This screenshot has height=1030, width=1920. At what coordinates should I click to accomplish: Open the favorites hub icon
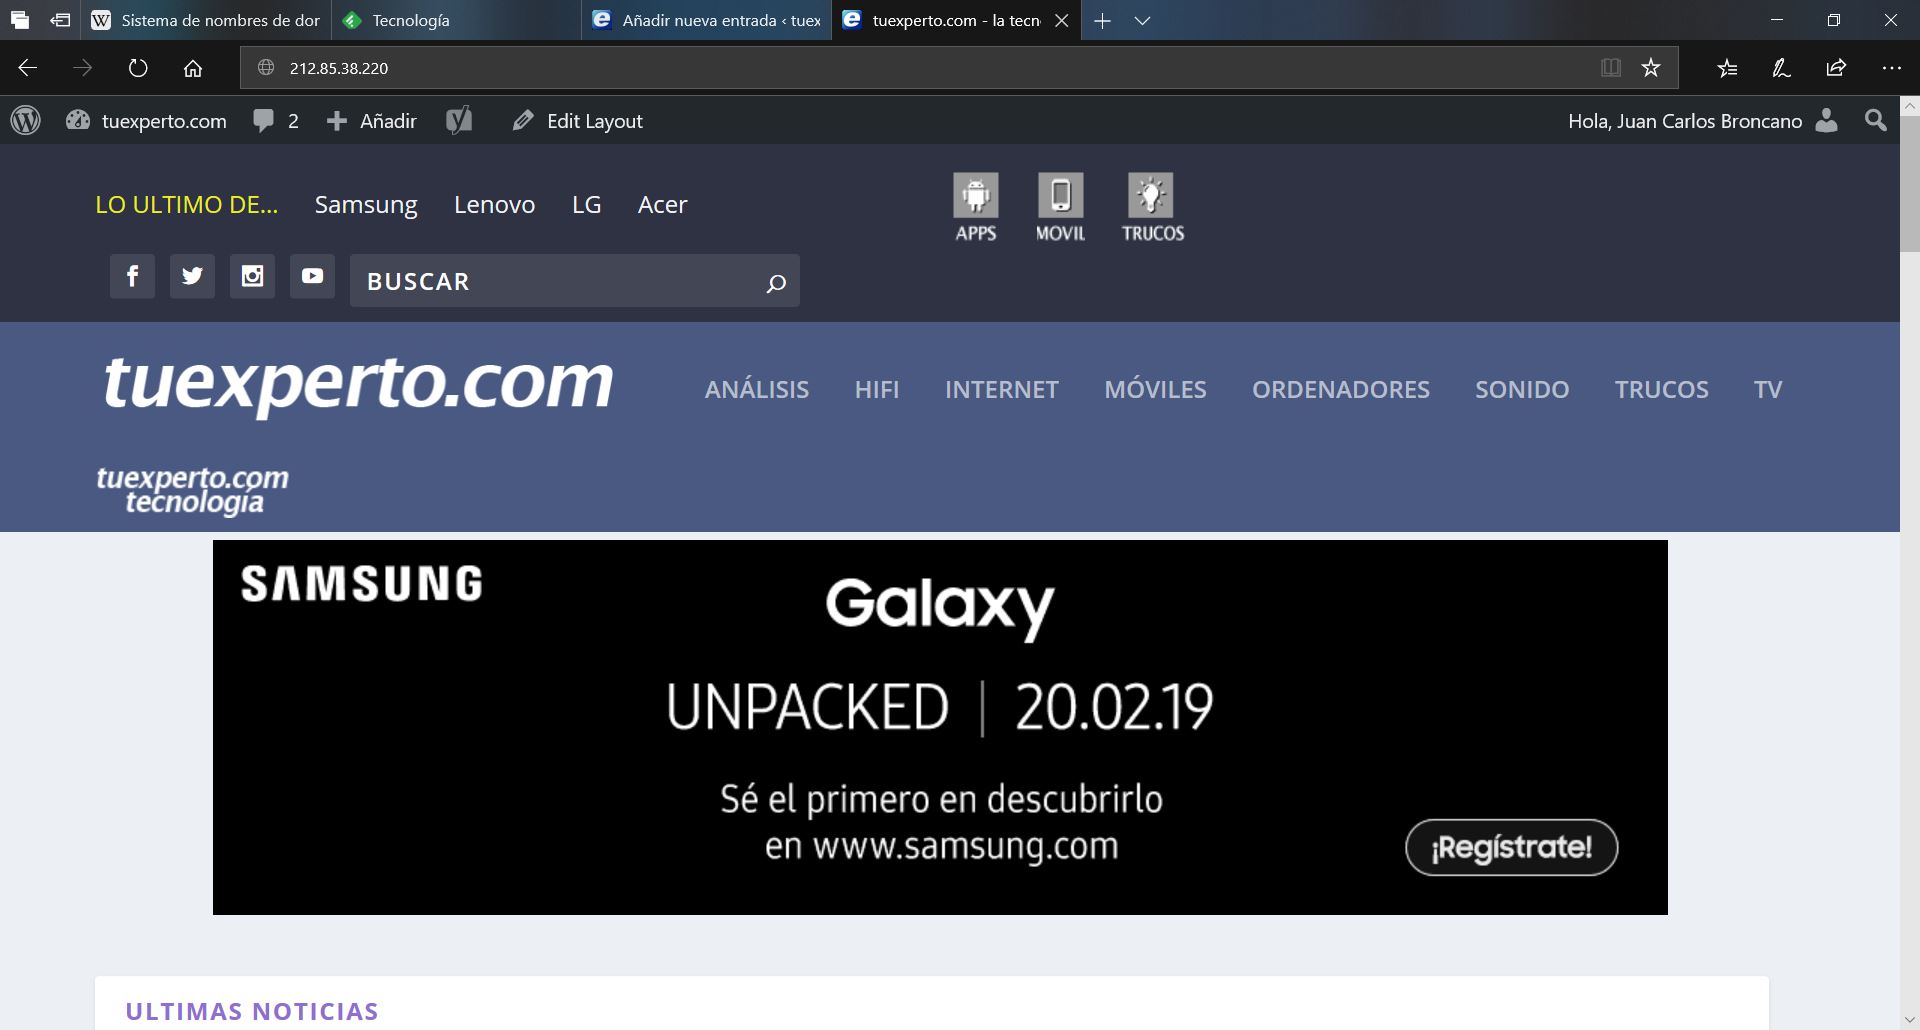(1727, 68)
